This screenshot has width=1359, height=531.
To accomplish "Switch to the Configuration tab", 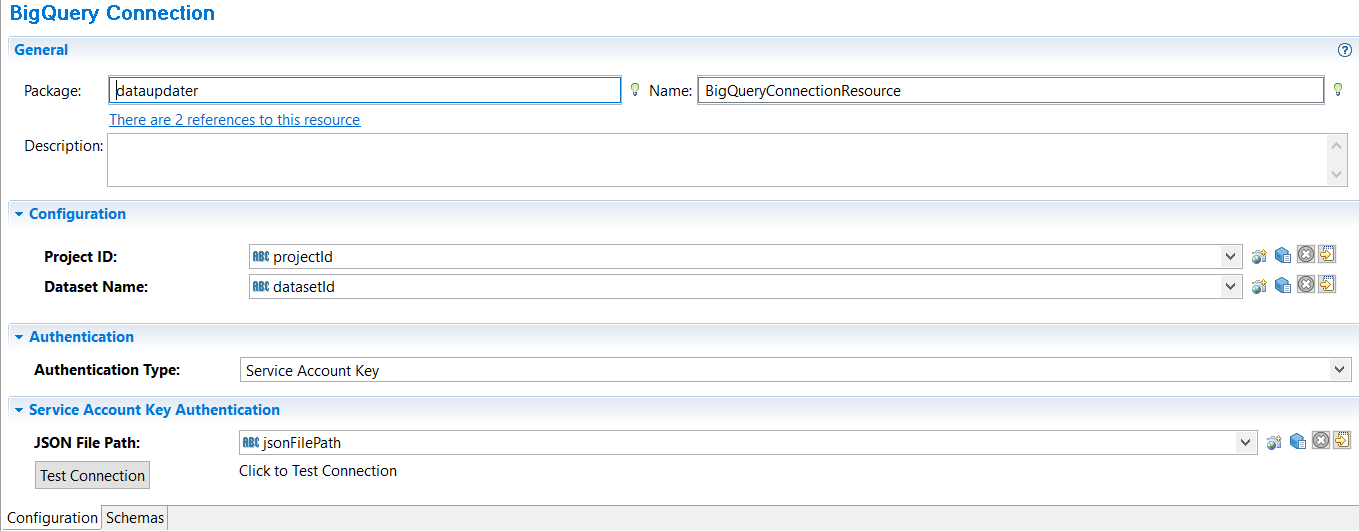I will click(52, 518).
